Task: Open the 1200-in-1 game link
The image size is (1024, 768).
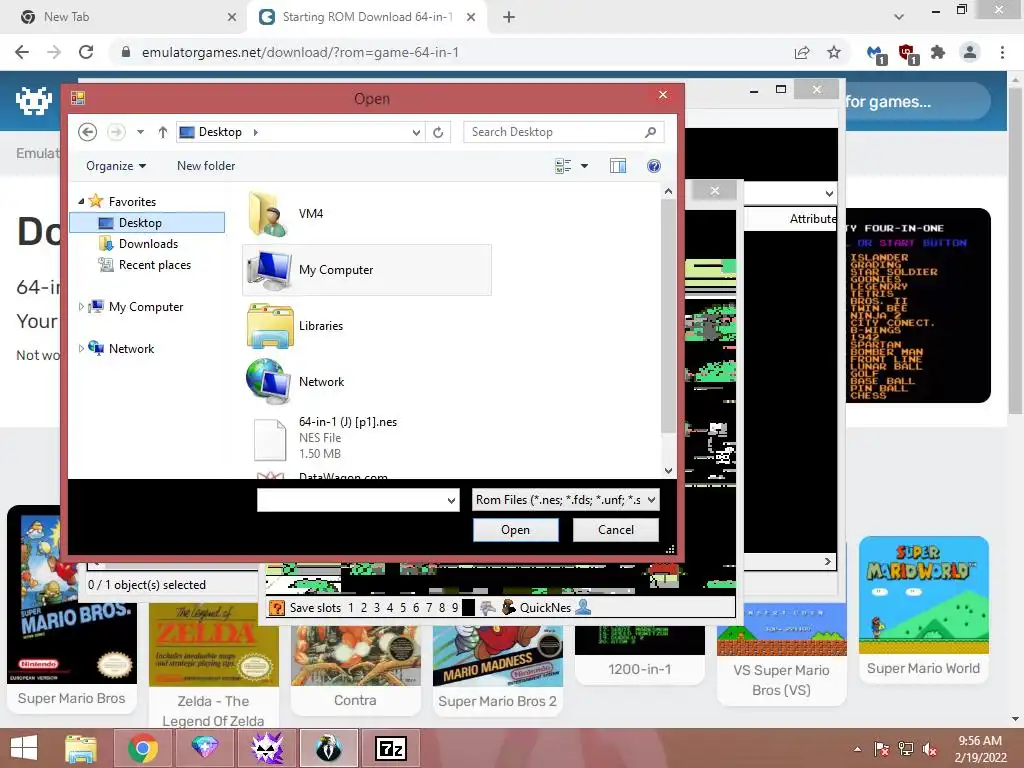Action: pos(639,669)
